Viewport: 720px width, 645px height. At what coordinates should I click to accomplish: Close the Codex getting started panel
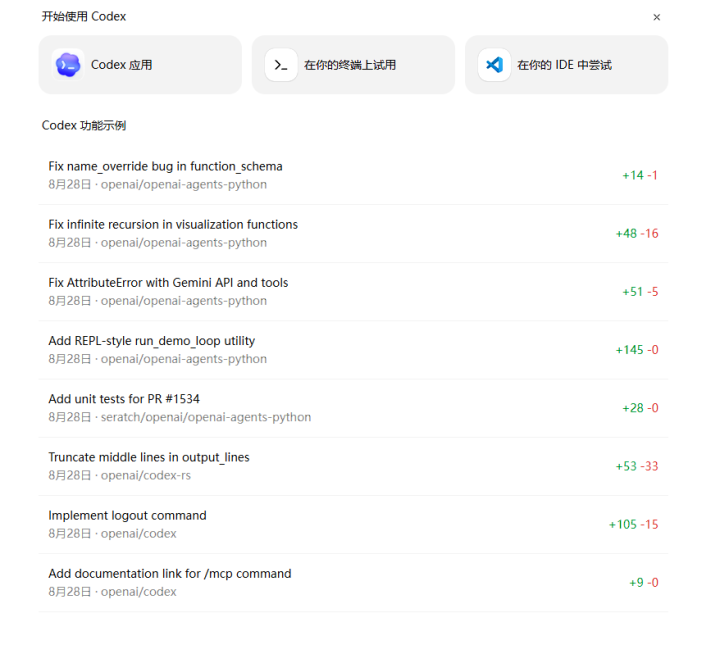click(656, 17)
